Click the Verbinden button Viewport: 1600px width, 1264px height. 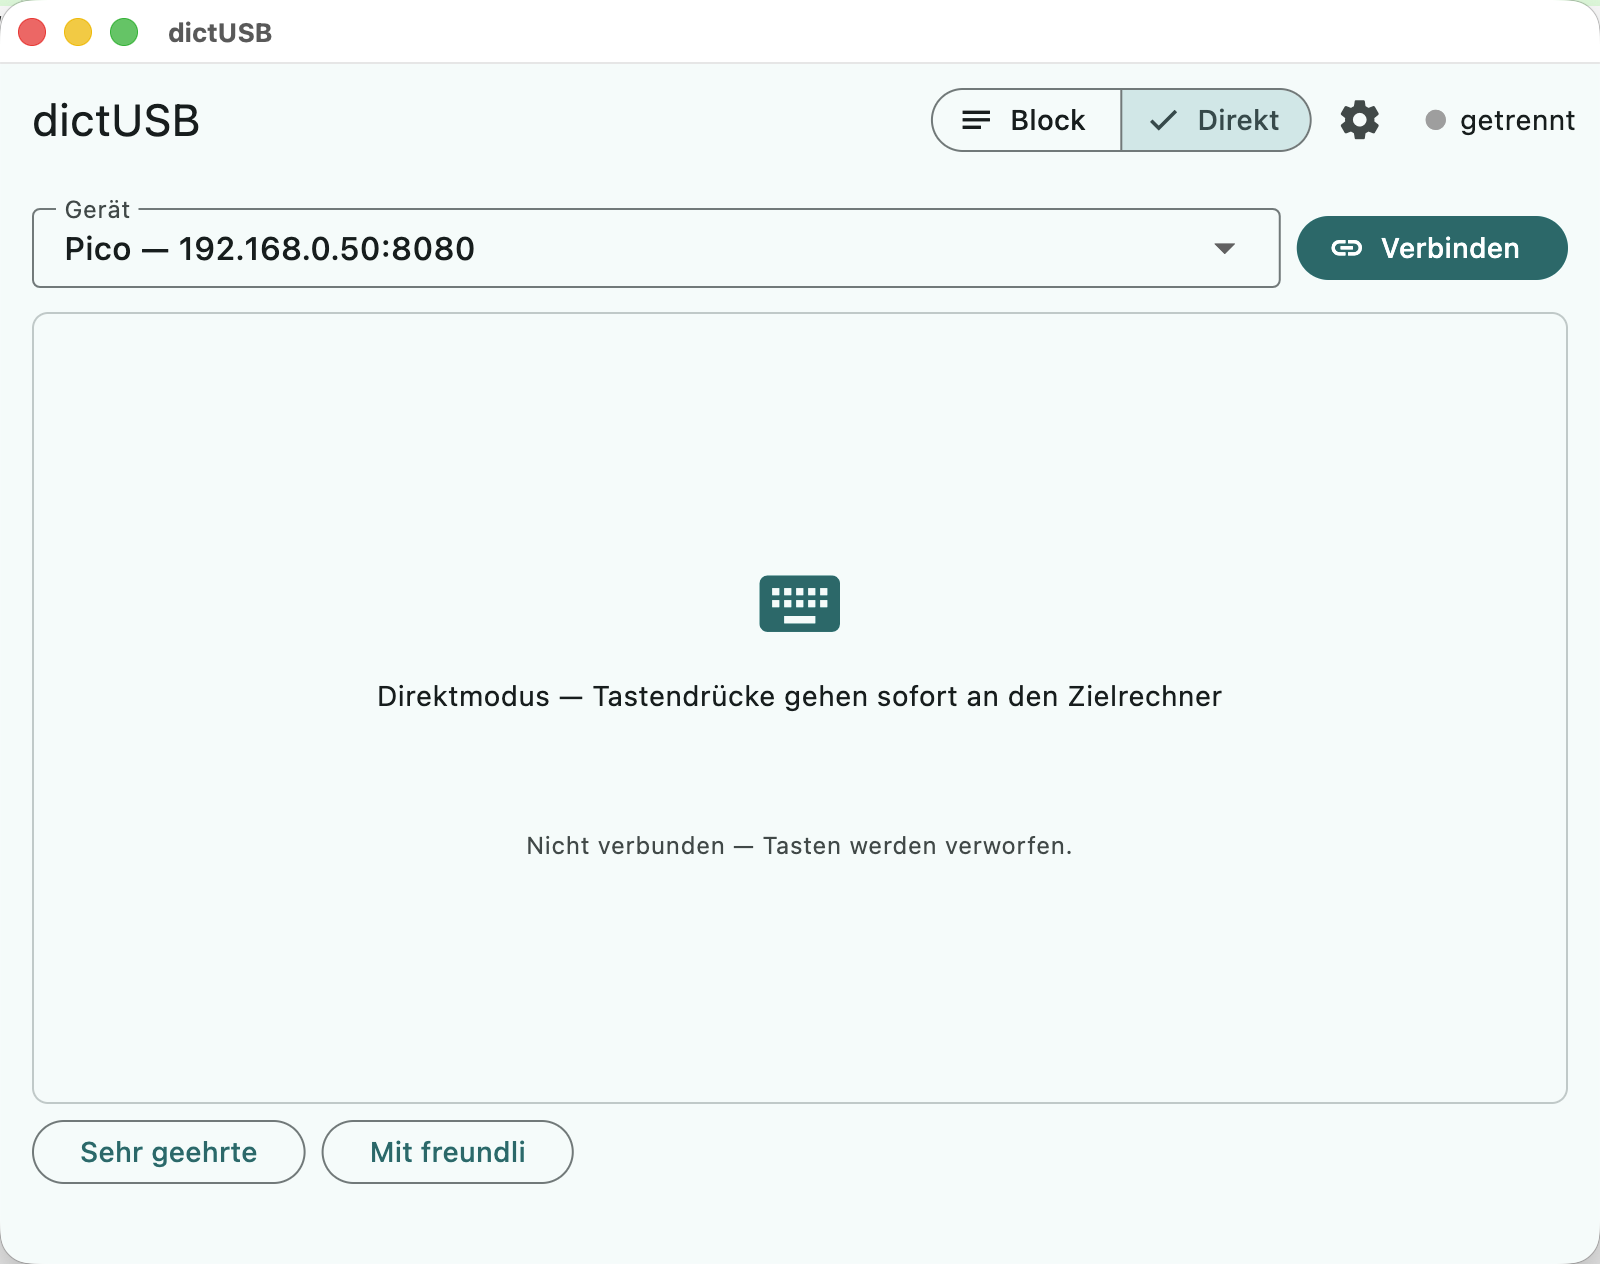pyautogui.click(x=1432, y=248)
